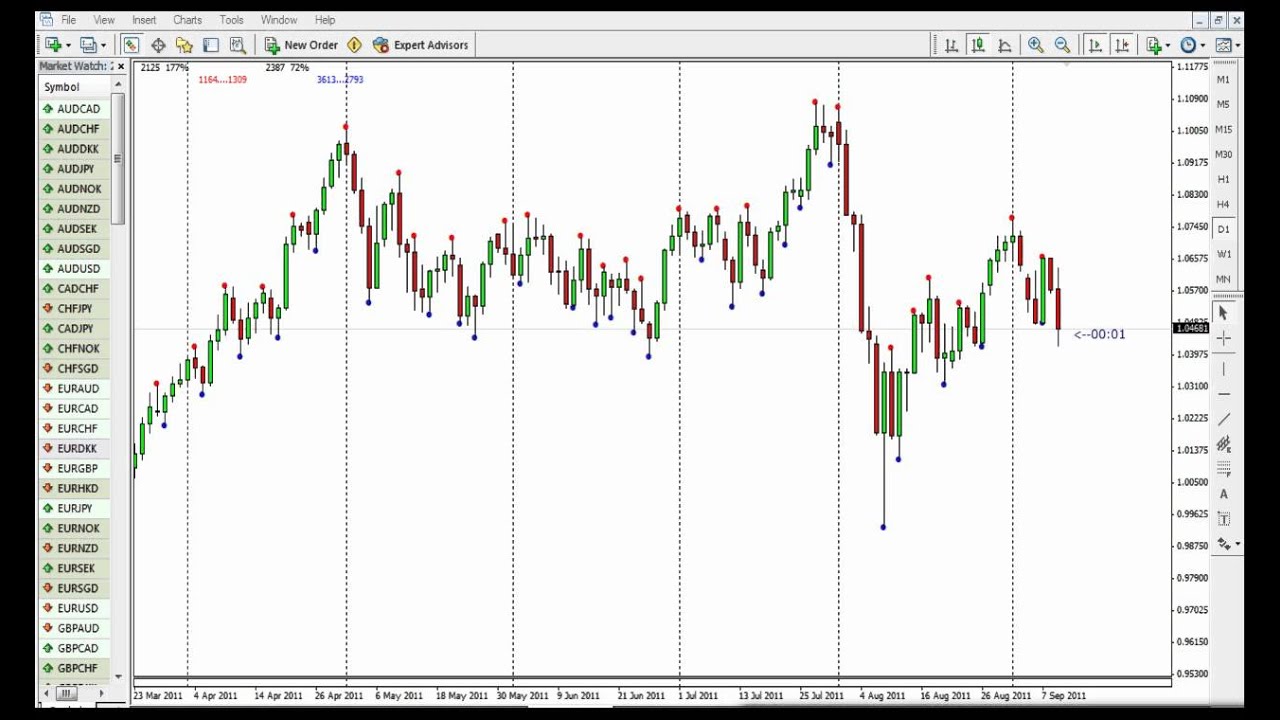Open the Help menu
The height and width of the screenshot is (720, 1280).
point(325,20)
